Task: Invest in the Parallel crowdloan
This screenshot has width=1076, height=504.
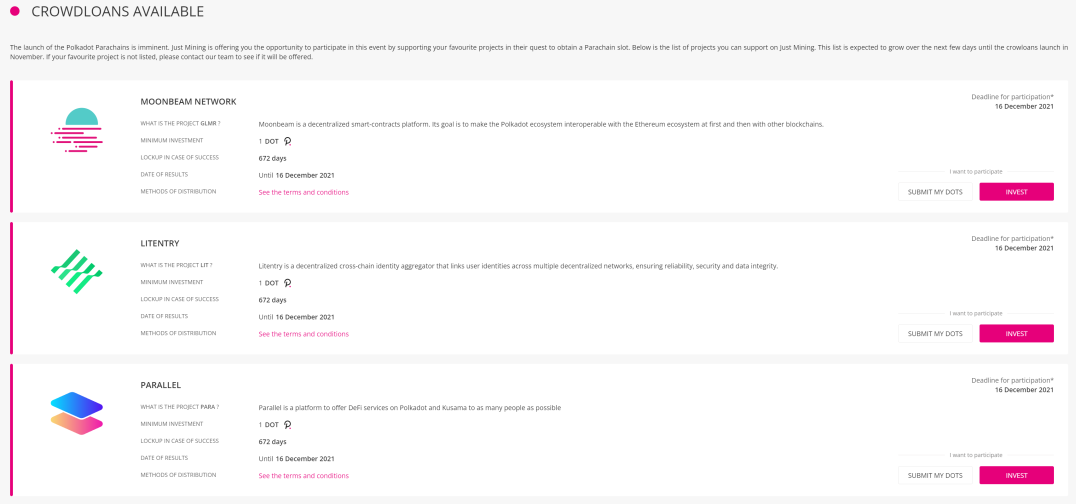Action: [1016, 475]
